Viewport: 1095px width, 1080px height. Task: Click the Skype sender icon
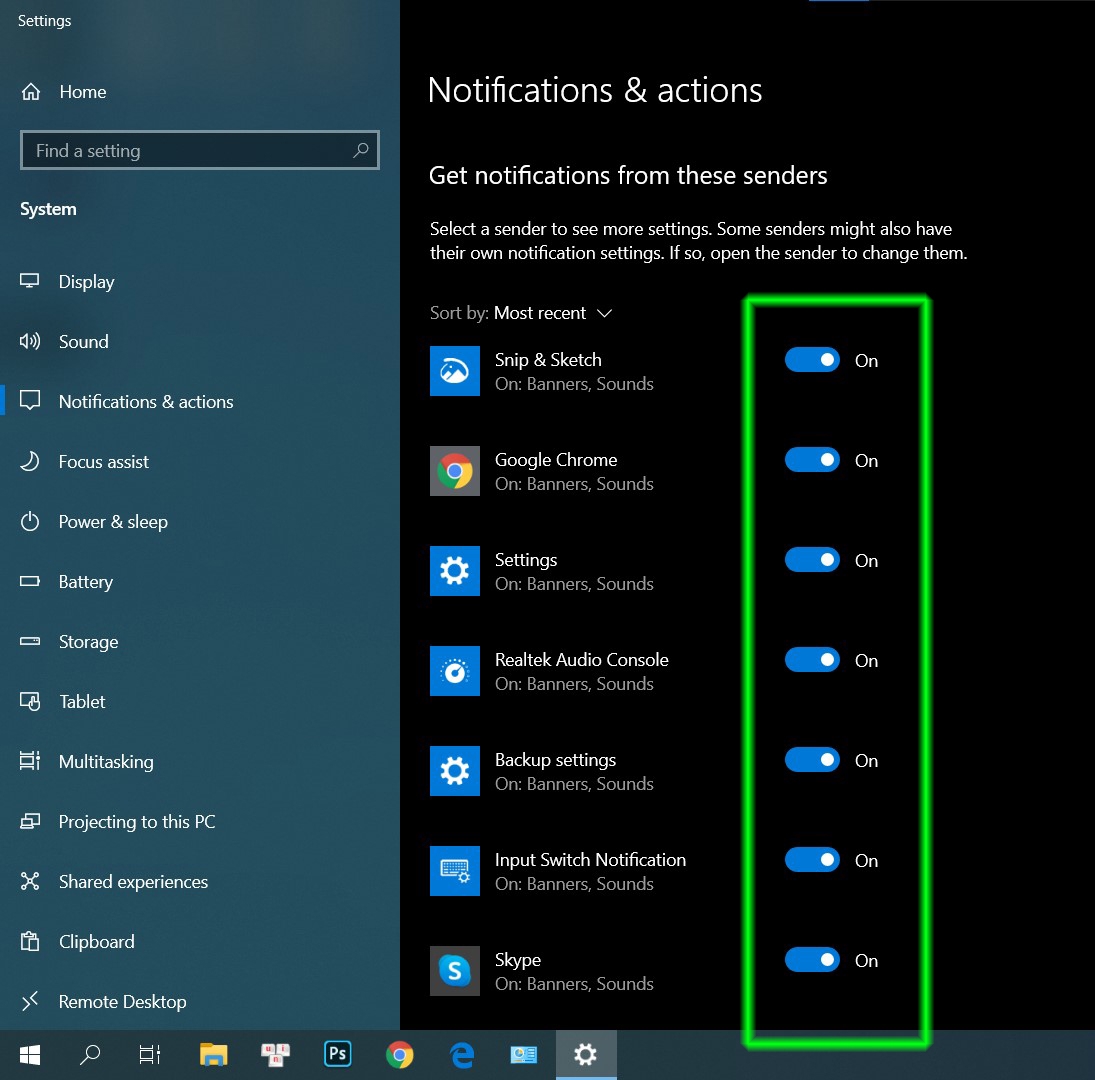point(455,970)
